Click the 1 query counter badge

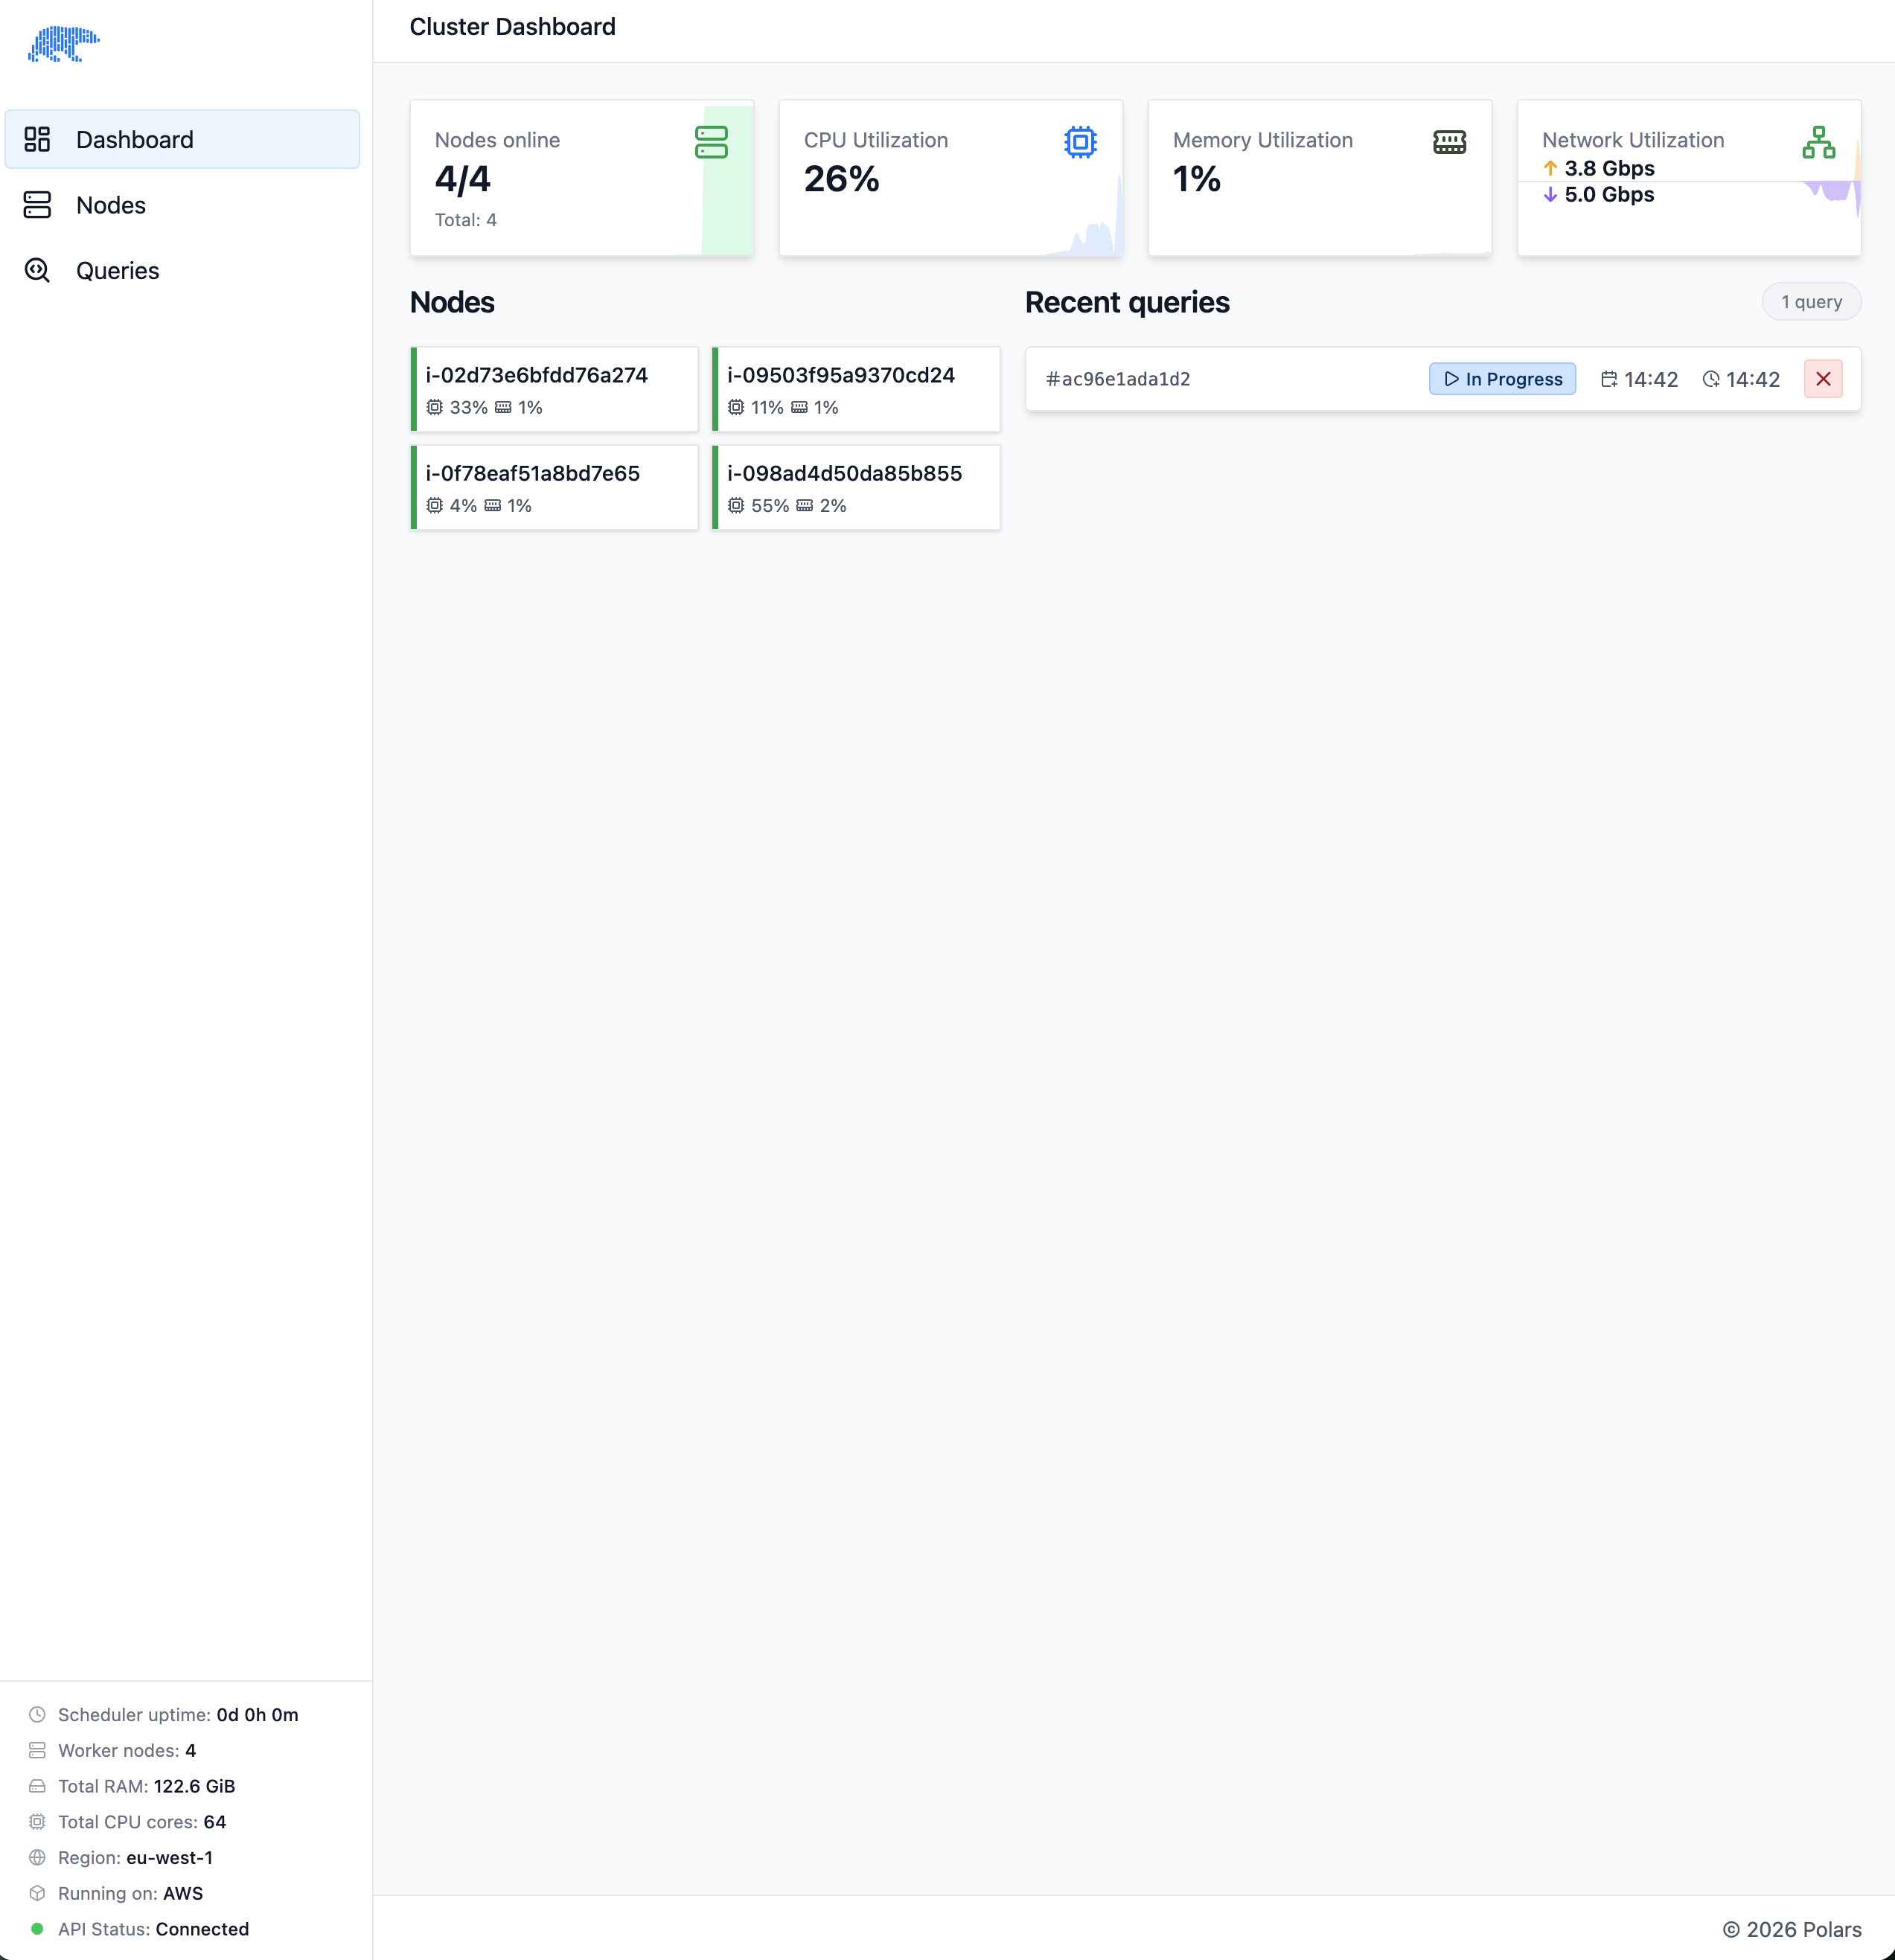[x=1811, y=301]
